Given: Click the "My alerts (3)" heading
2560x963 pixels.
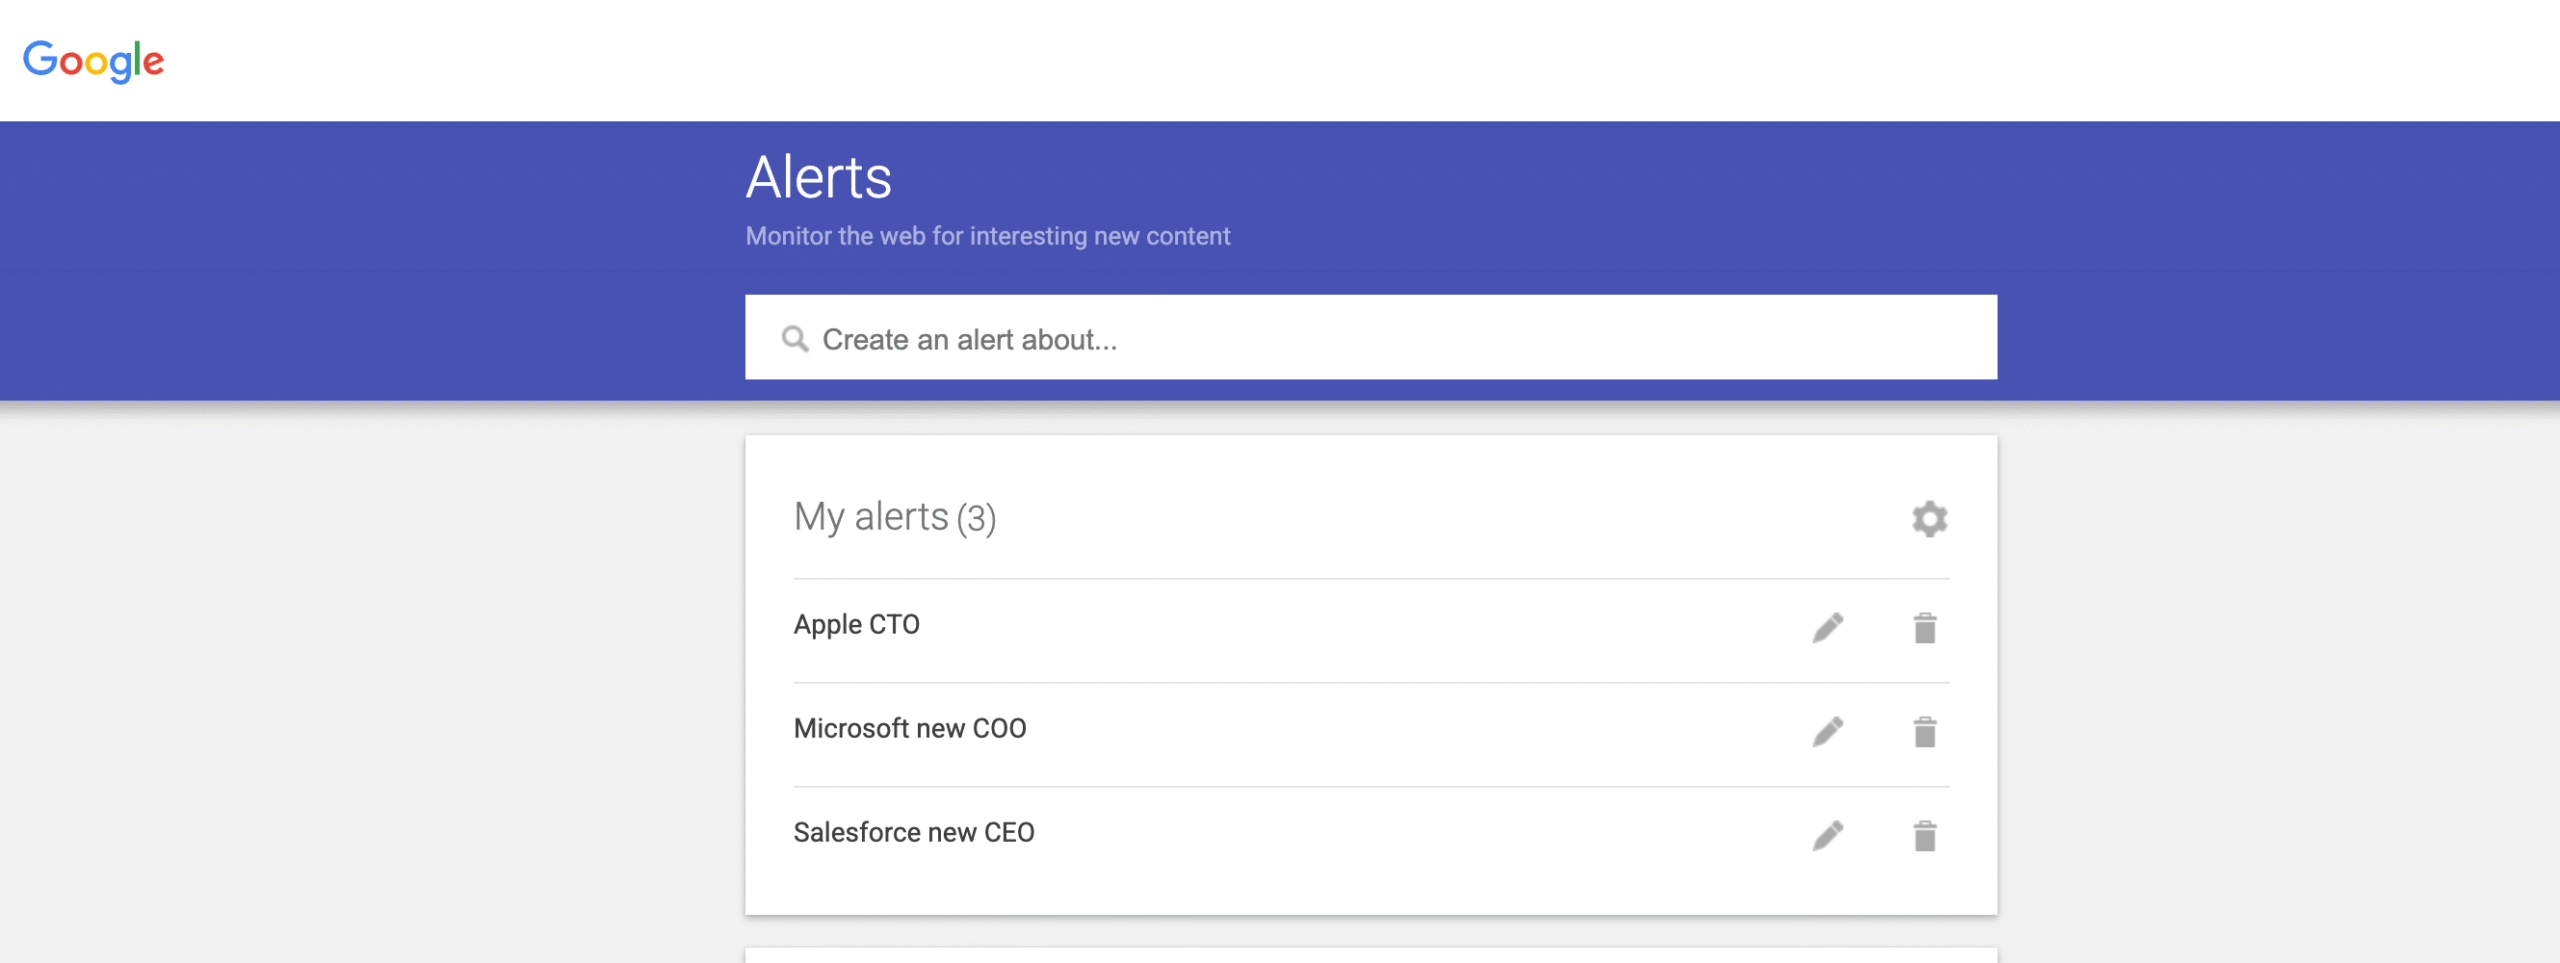Looking at the screenshot, I should point(895,517).
